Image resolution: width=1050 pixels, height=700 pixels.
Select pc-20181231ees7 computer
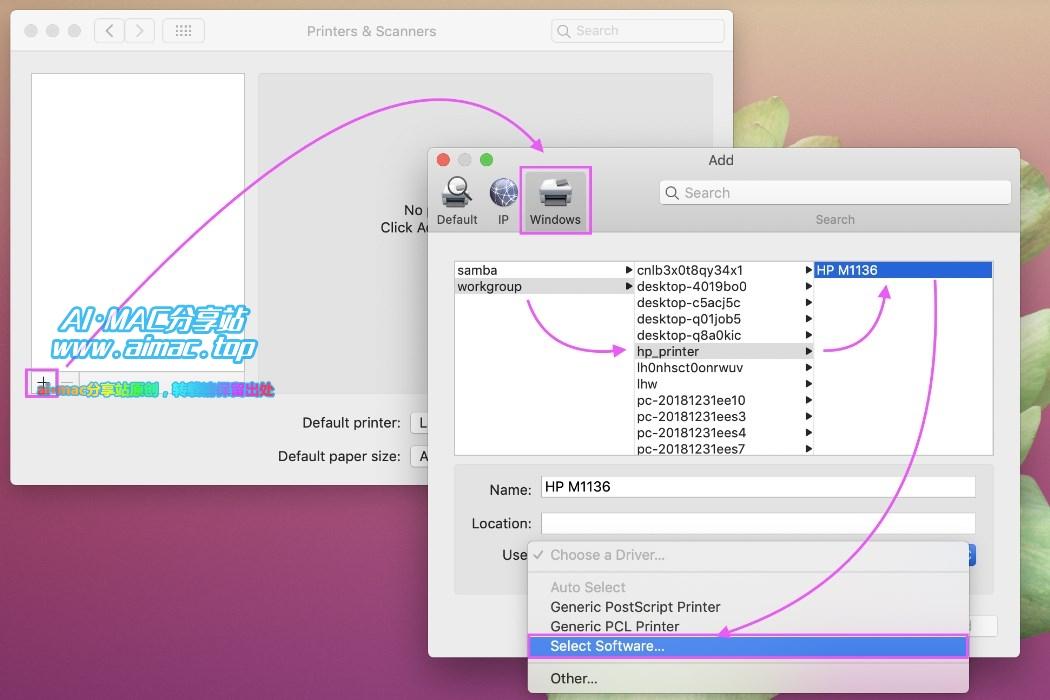tap(723, 448)
